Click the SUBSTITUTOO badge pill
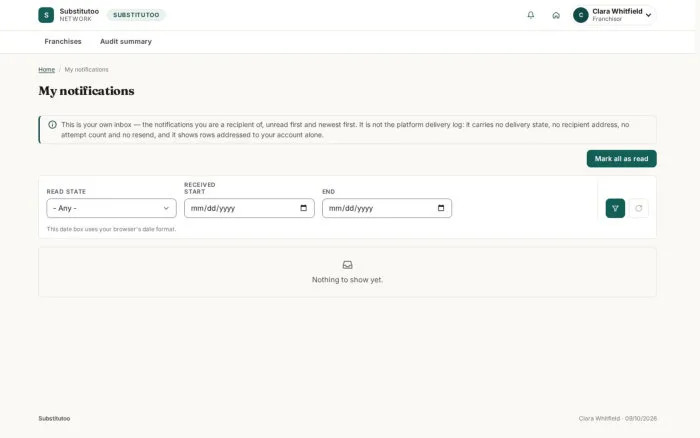Screen dimensions: 700x438 pyautogui.click(x=136, y=15)
